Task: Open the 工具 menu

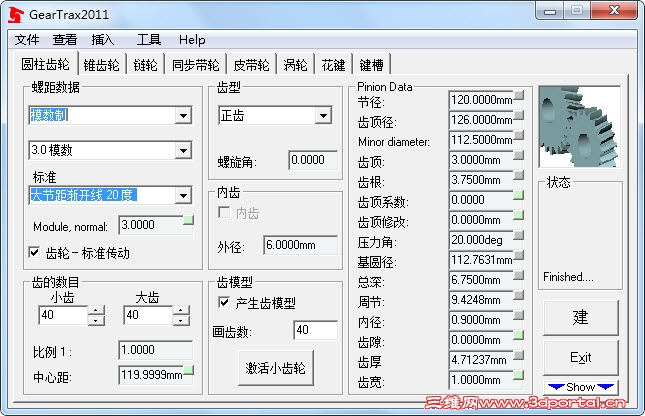Action: coord(148,40)
